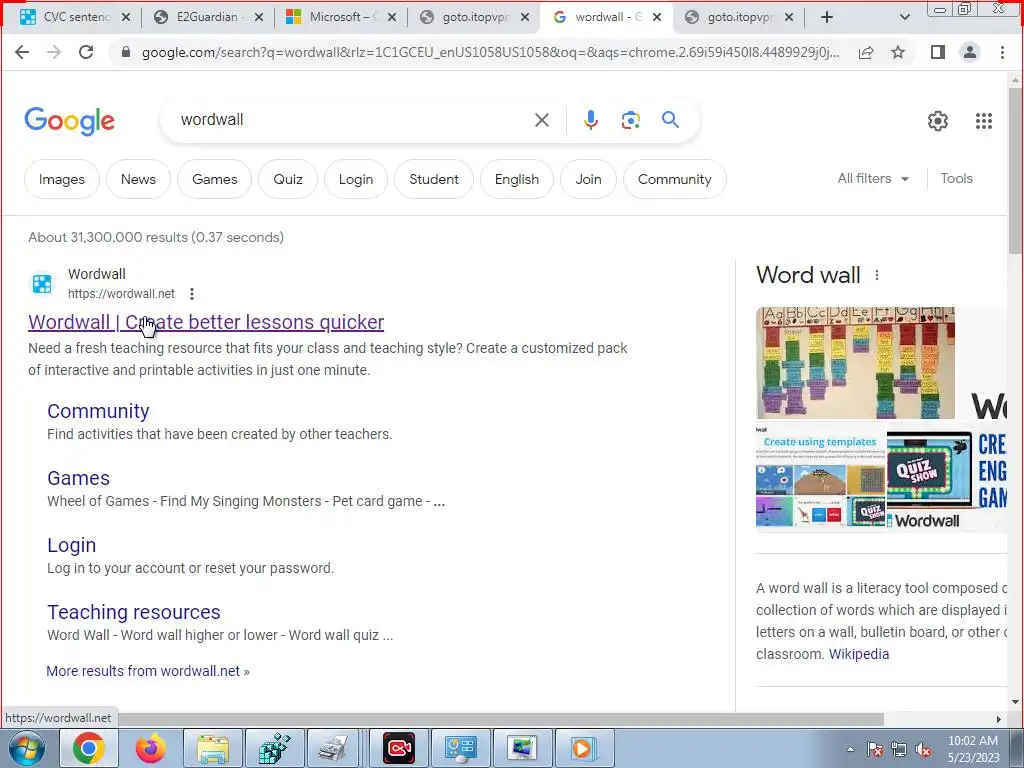Viewport: 1024px width, 768px height.
Task: Go back to the previous page
Action: (22, 52)
